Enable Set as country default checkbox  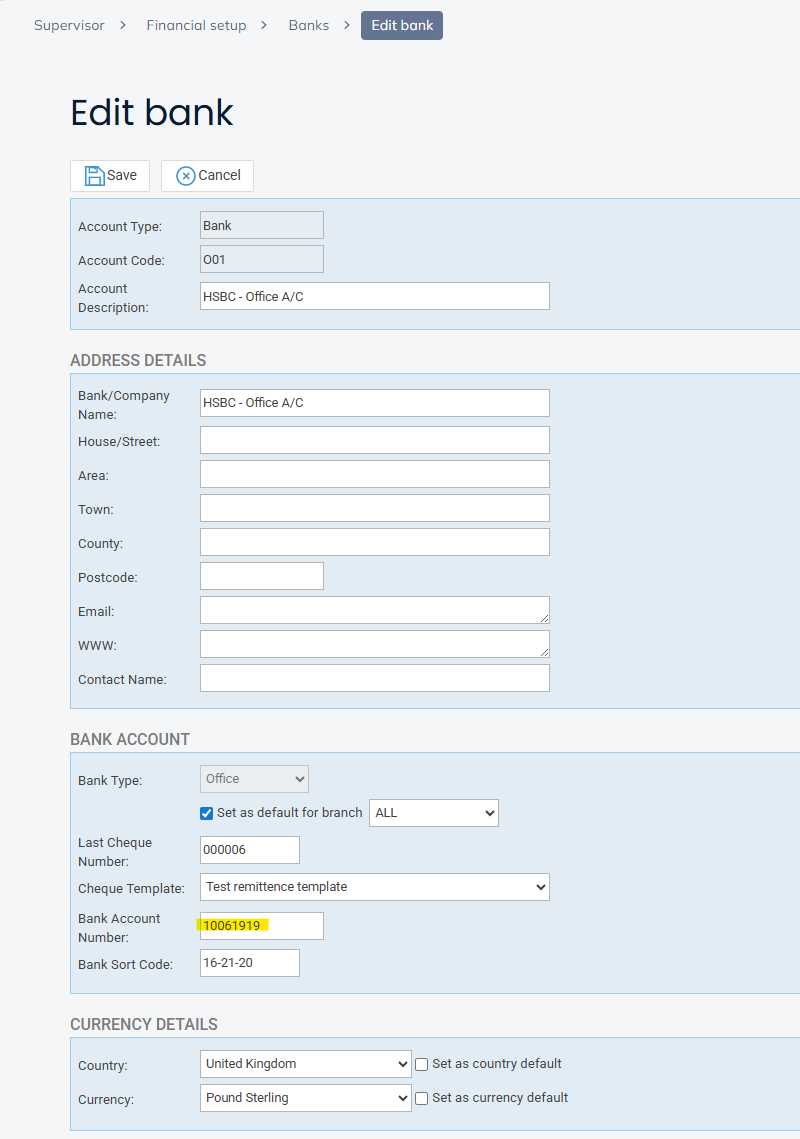[422, 1064]
